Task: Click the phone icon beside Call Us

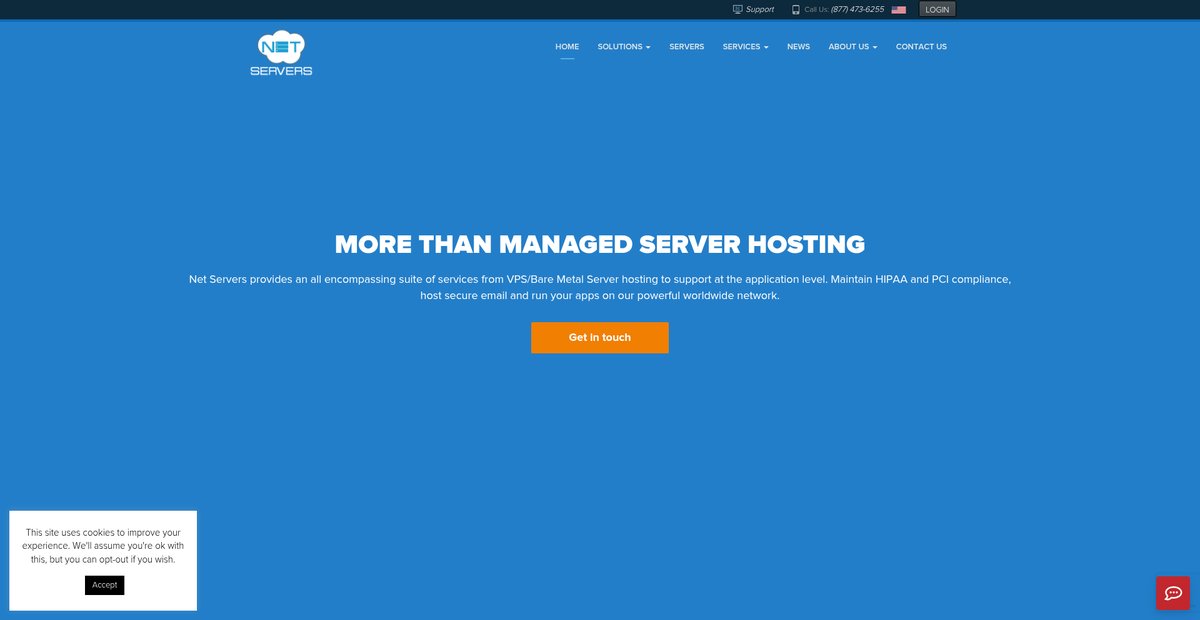Action: click(796, 9)
